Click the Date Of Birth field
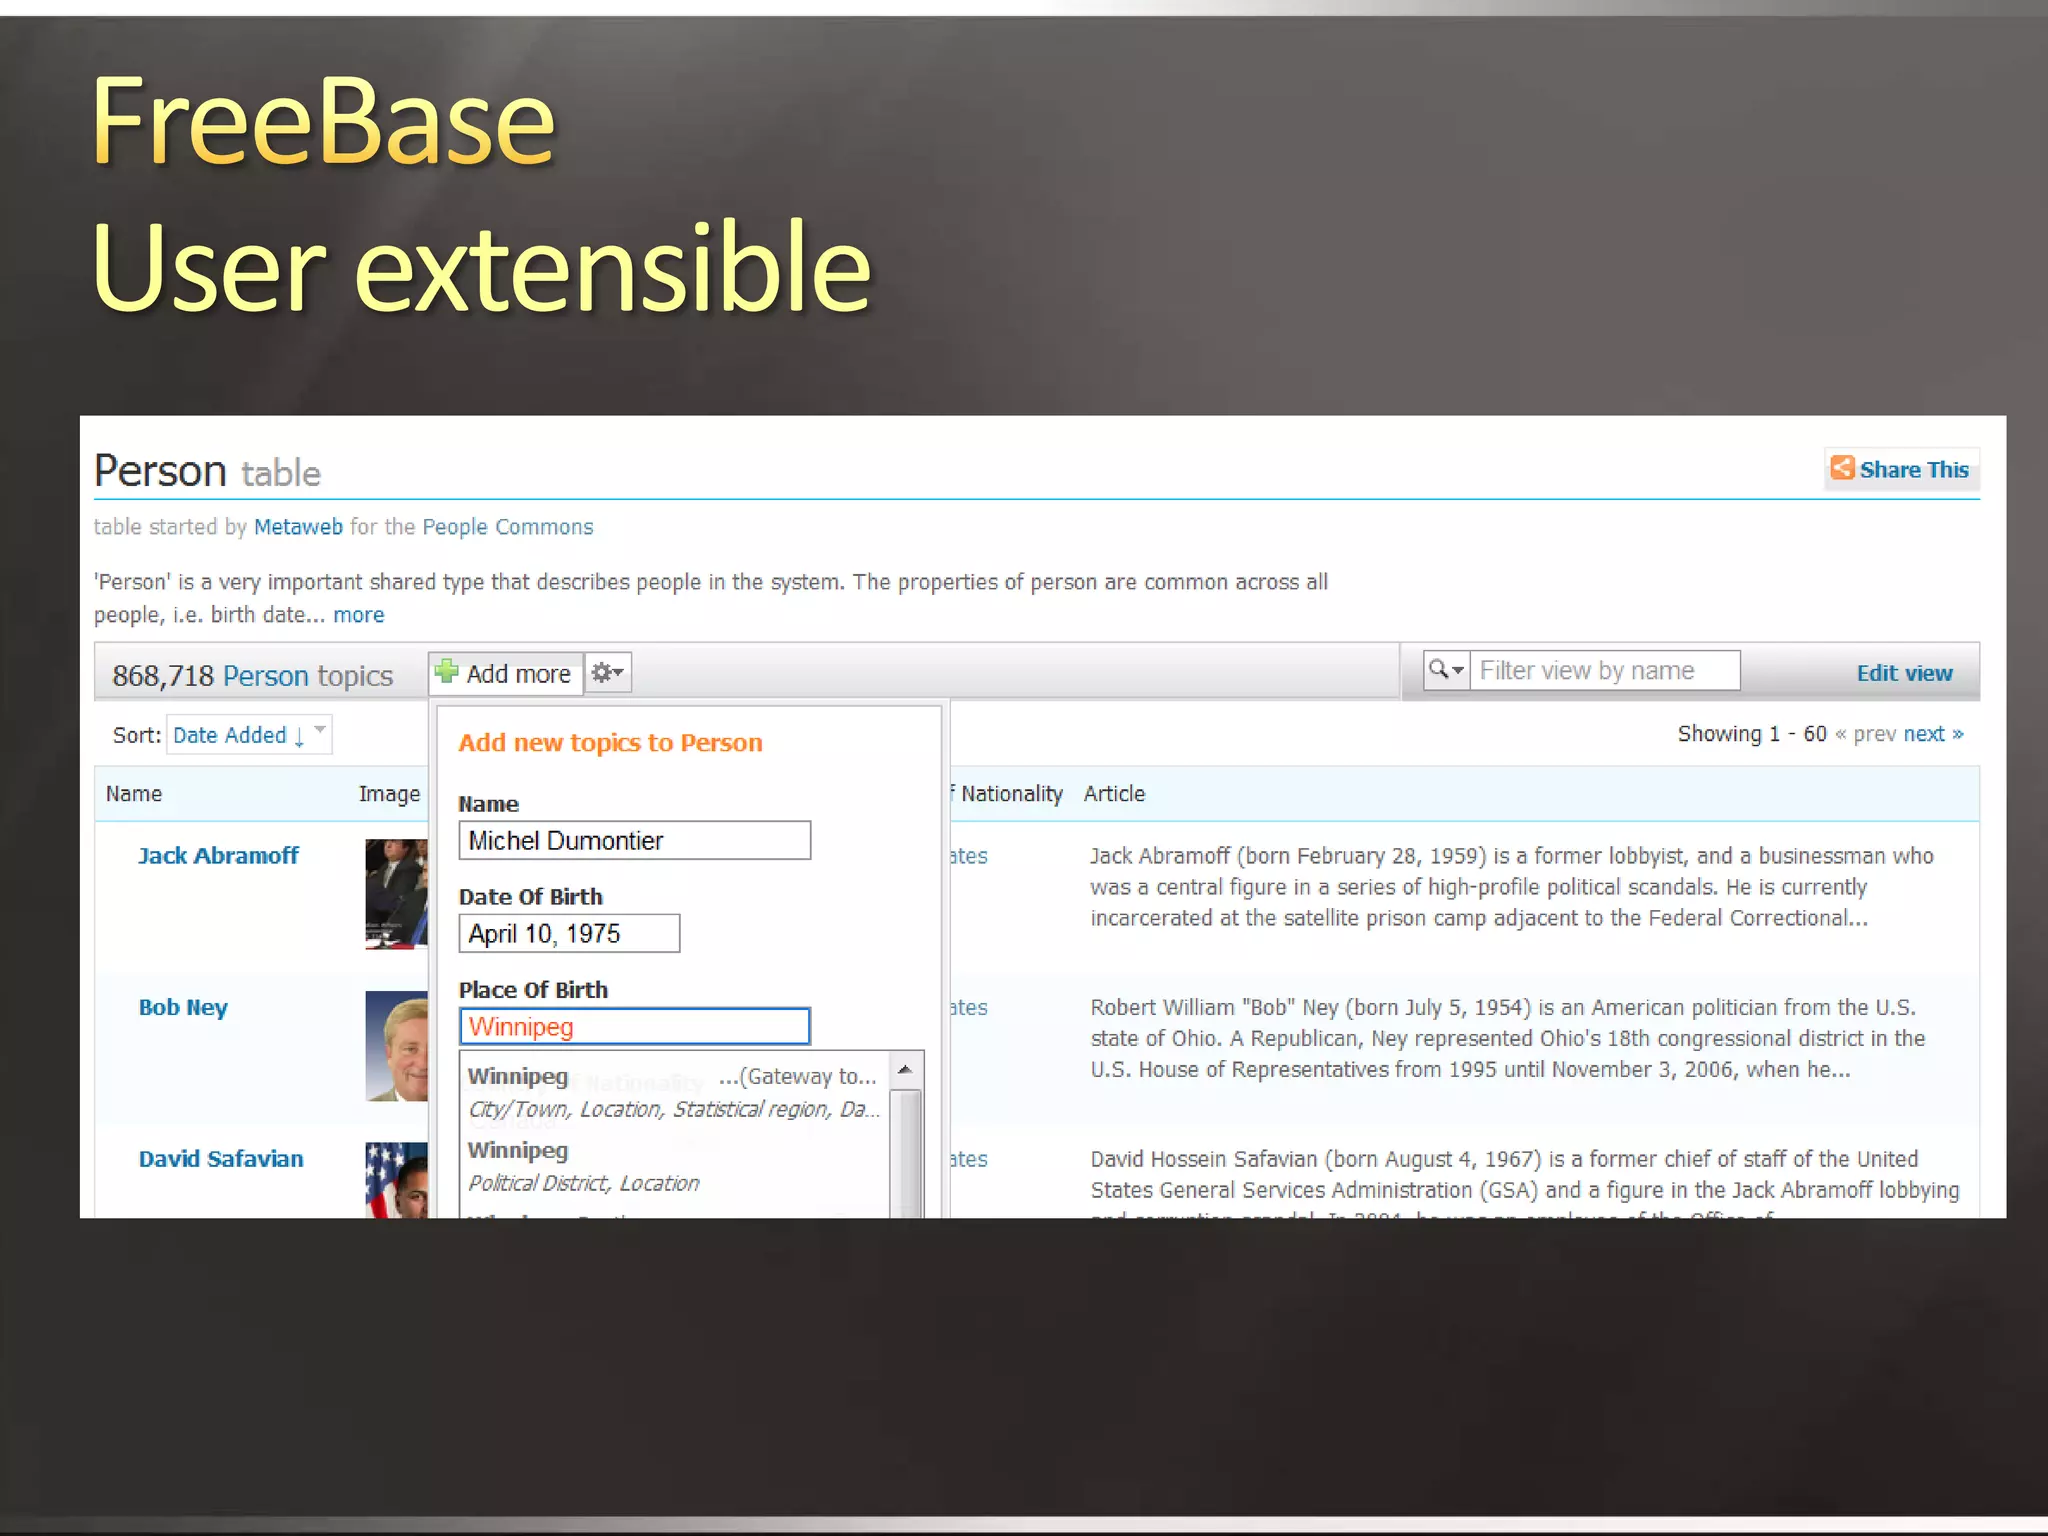Viewport: 2048px width, 1536px height. (569, 933)
